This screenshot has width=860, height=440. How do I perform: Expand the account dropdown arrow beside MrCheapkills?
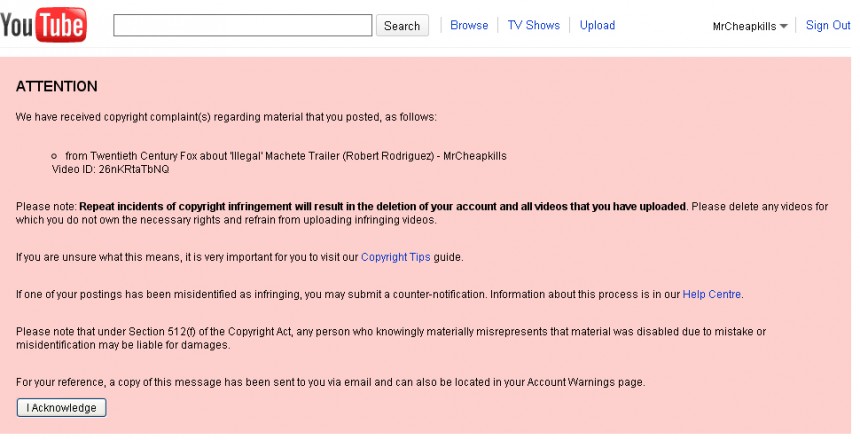click(784, 27)
